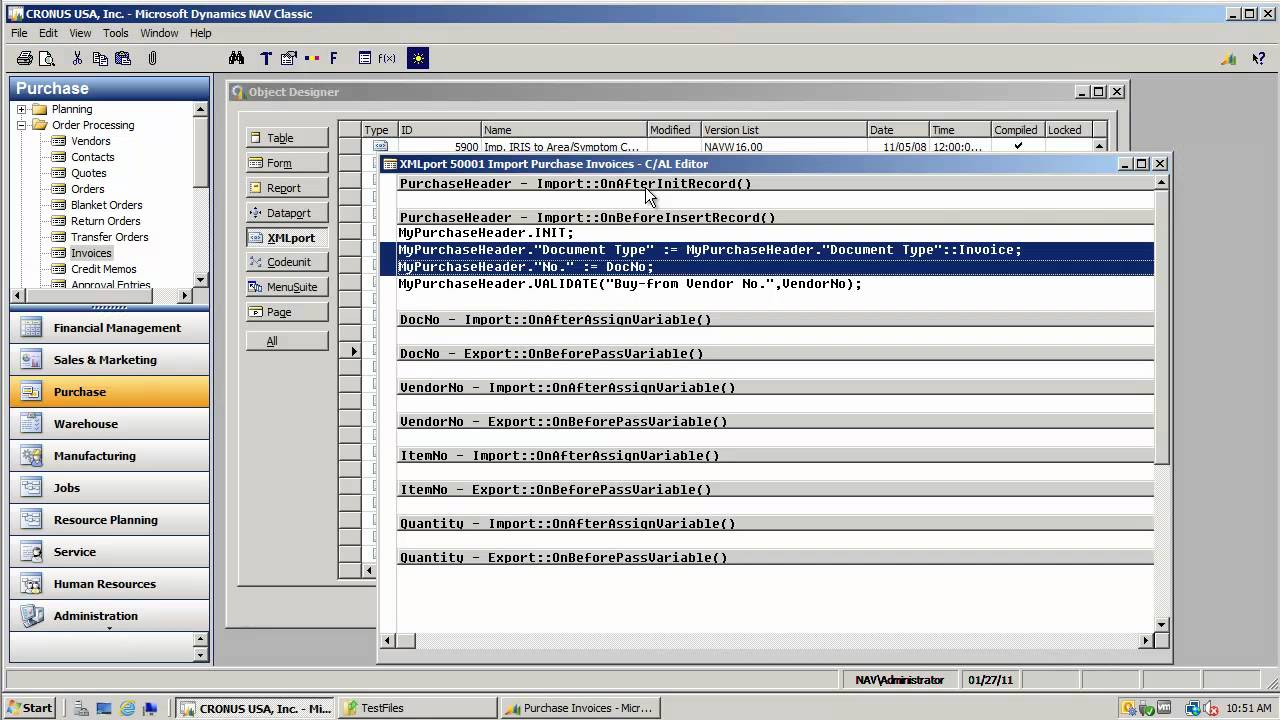Select the highlighted Invoices tree item

[91, 253]
